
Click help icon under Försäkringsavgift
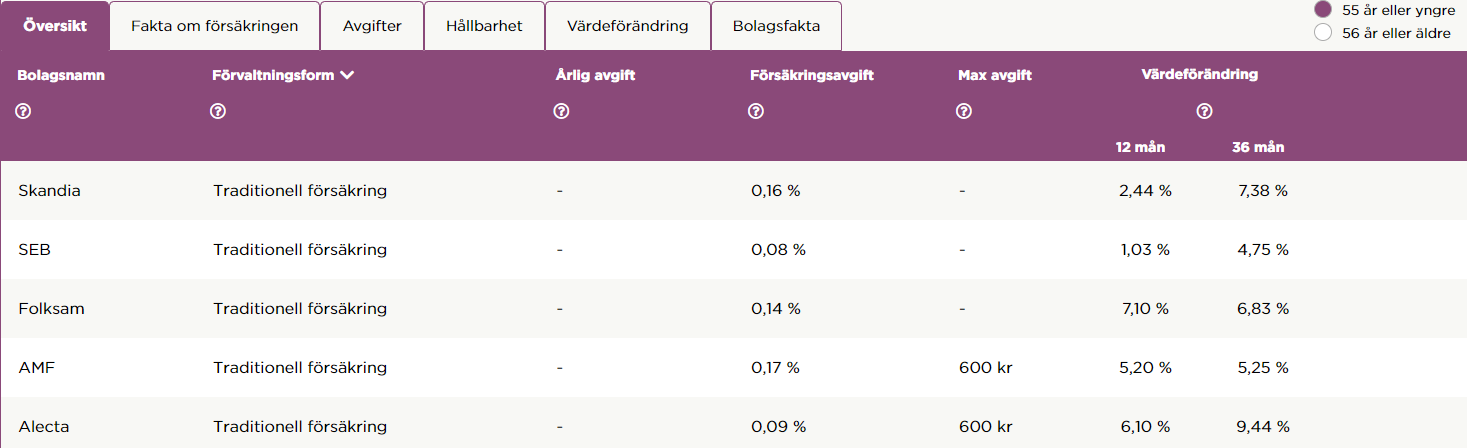coord(756,112)
